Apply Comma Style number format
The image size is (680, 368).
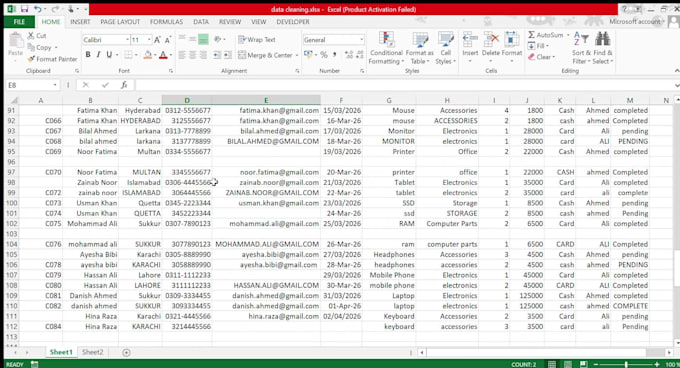point(334,55)
